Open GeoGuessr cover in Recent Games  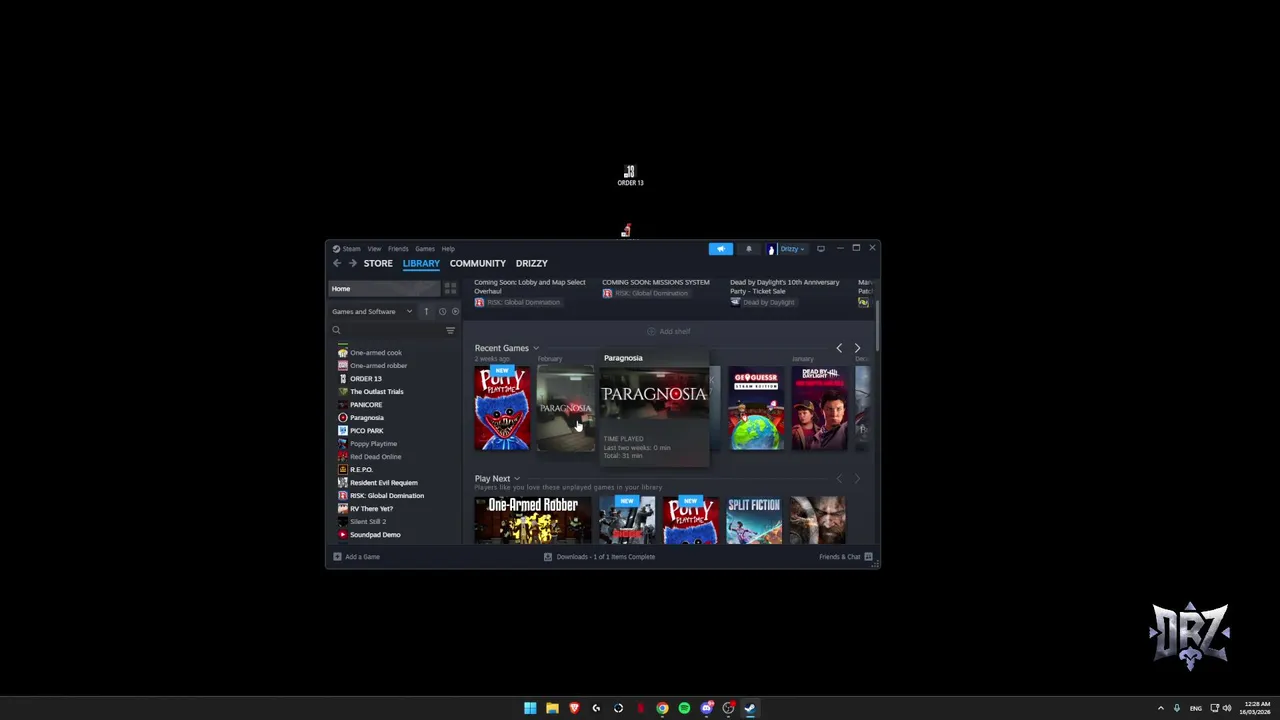(x=756, y=408)
